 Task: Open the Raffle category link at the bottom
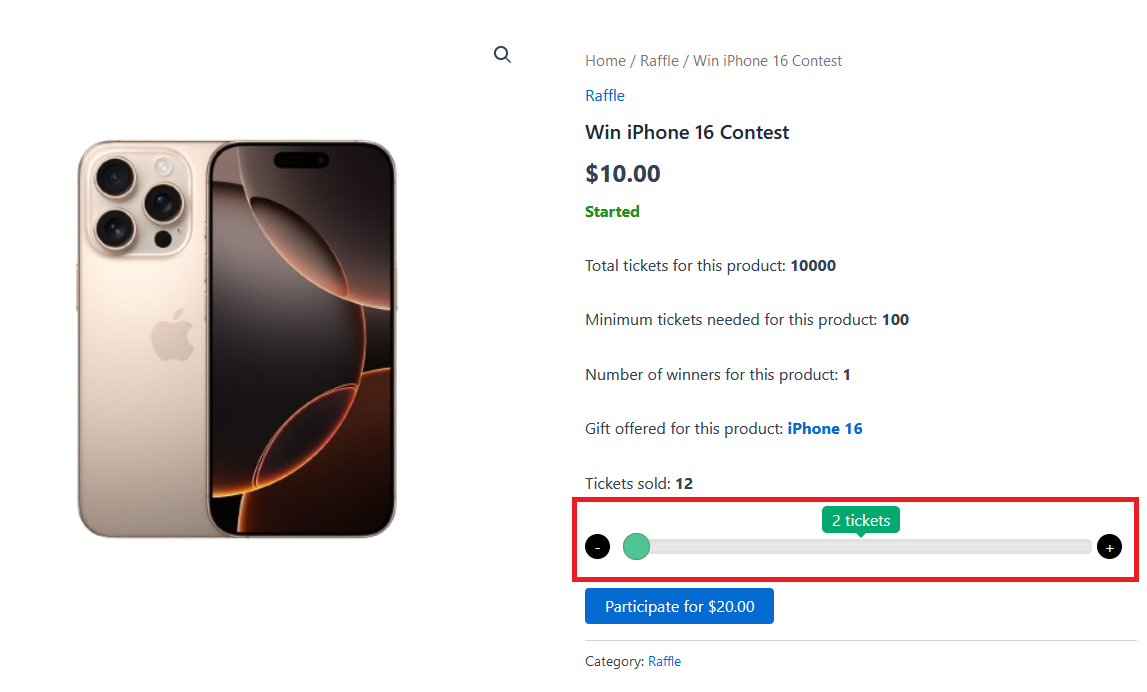664,661
